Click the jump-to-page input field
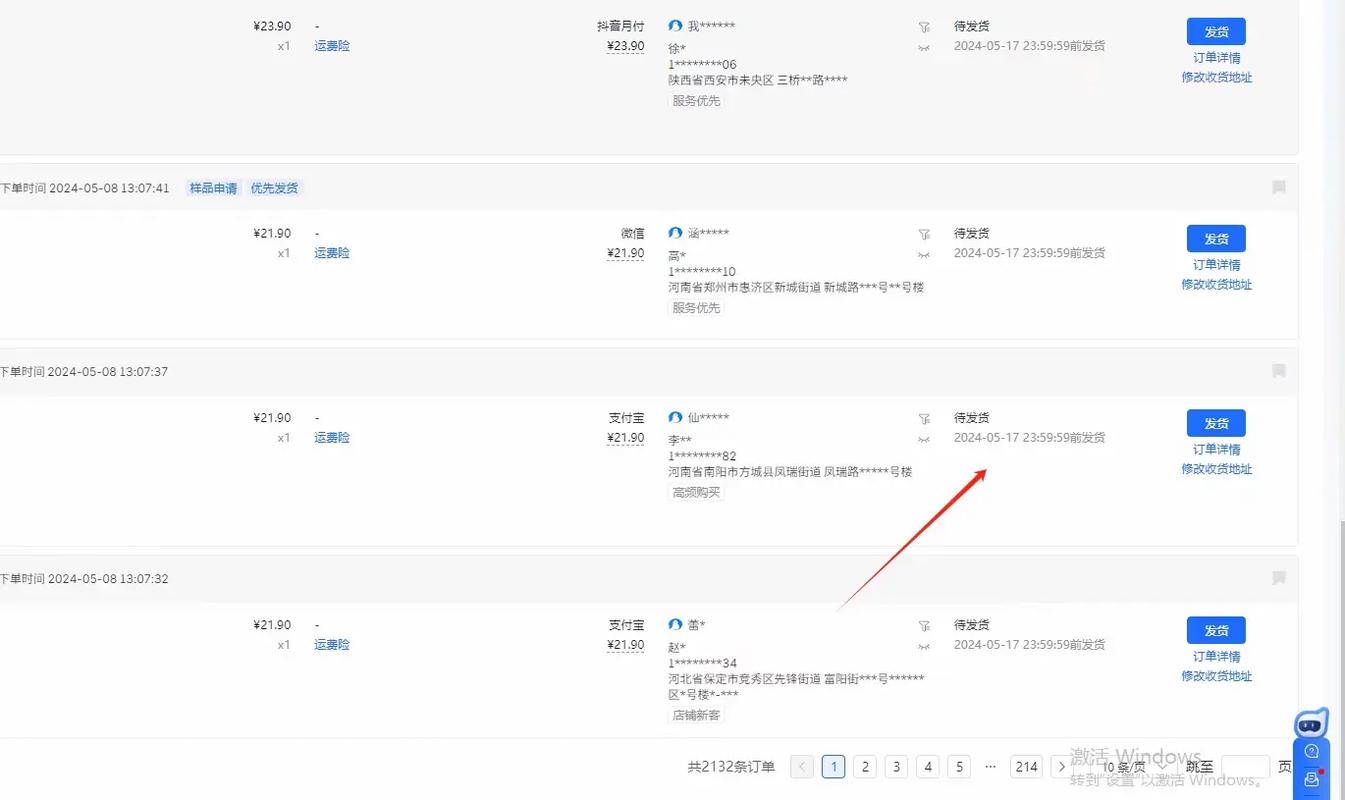 [1245, 767]
